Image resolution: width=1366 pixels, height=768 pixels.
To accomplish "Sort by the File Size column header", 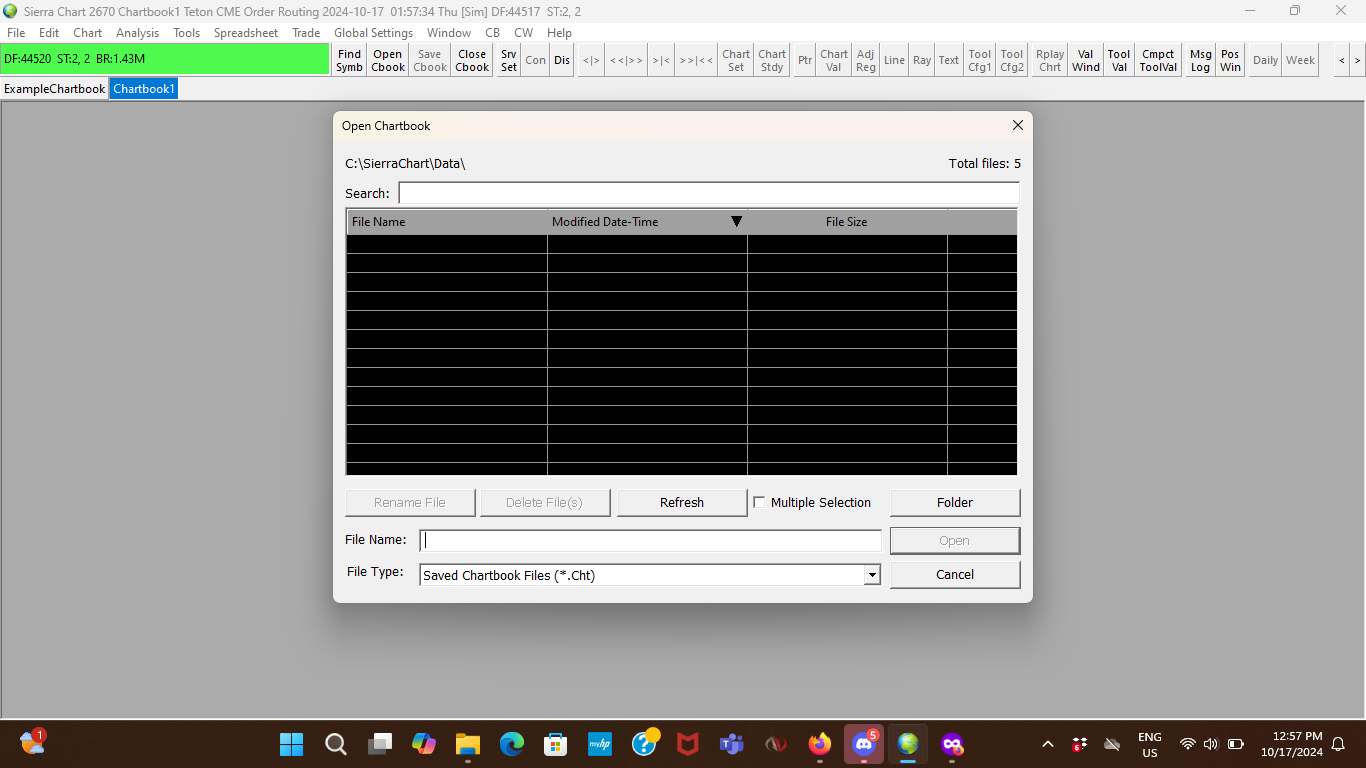I will tap(847, 222).
